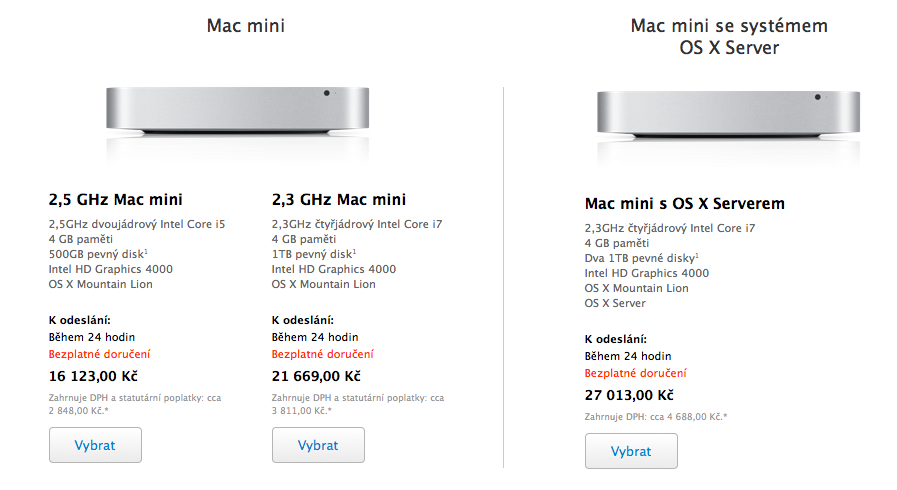Click red Bezplatné doručení under the 16 123,00 Kč model

100,354
